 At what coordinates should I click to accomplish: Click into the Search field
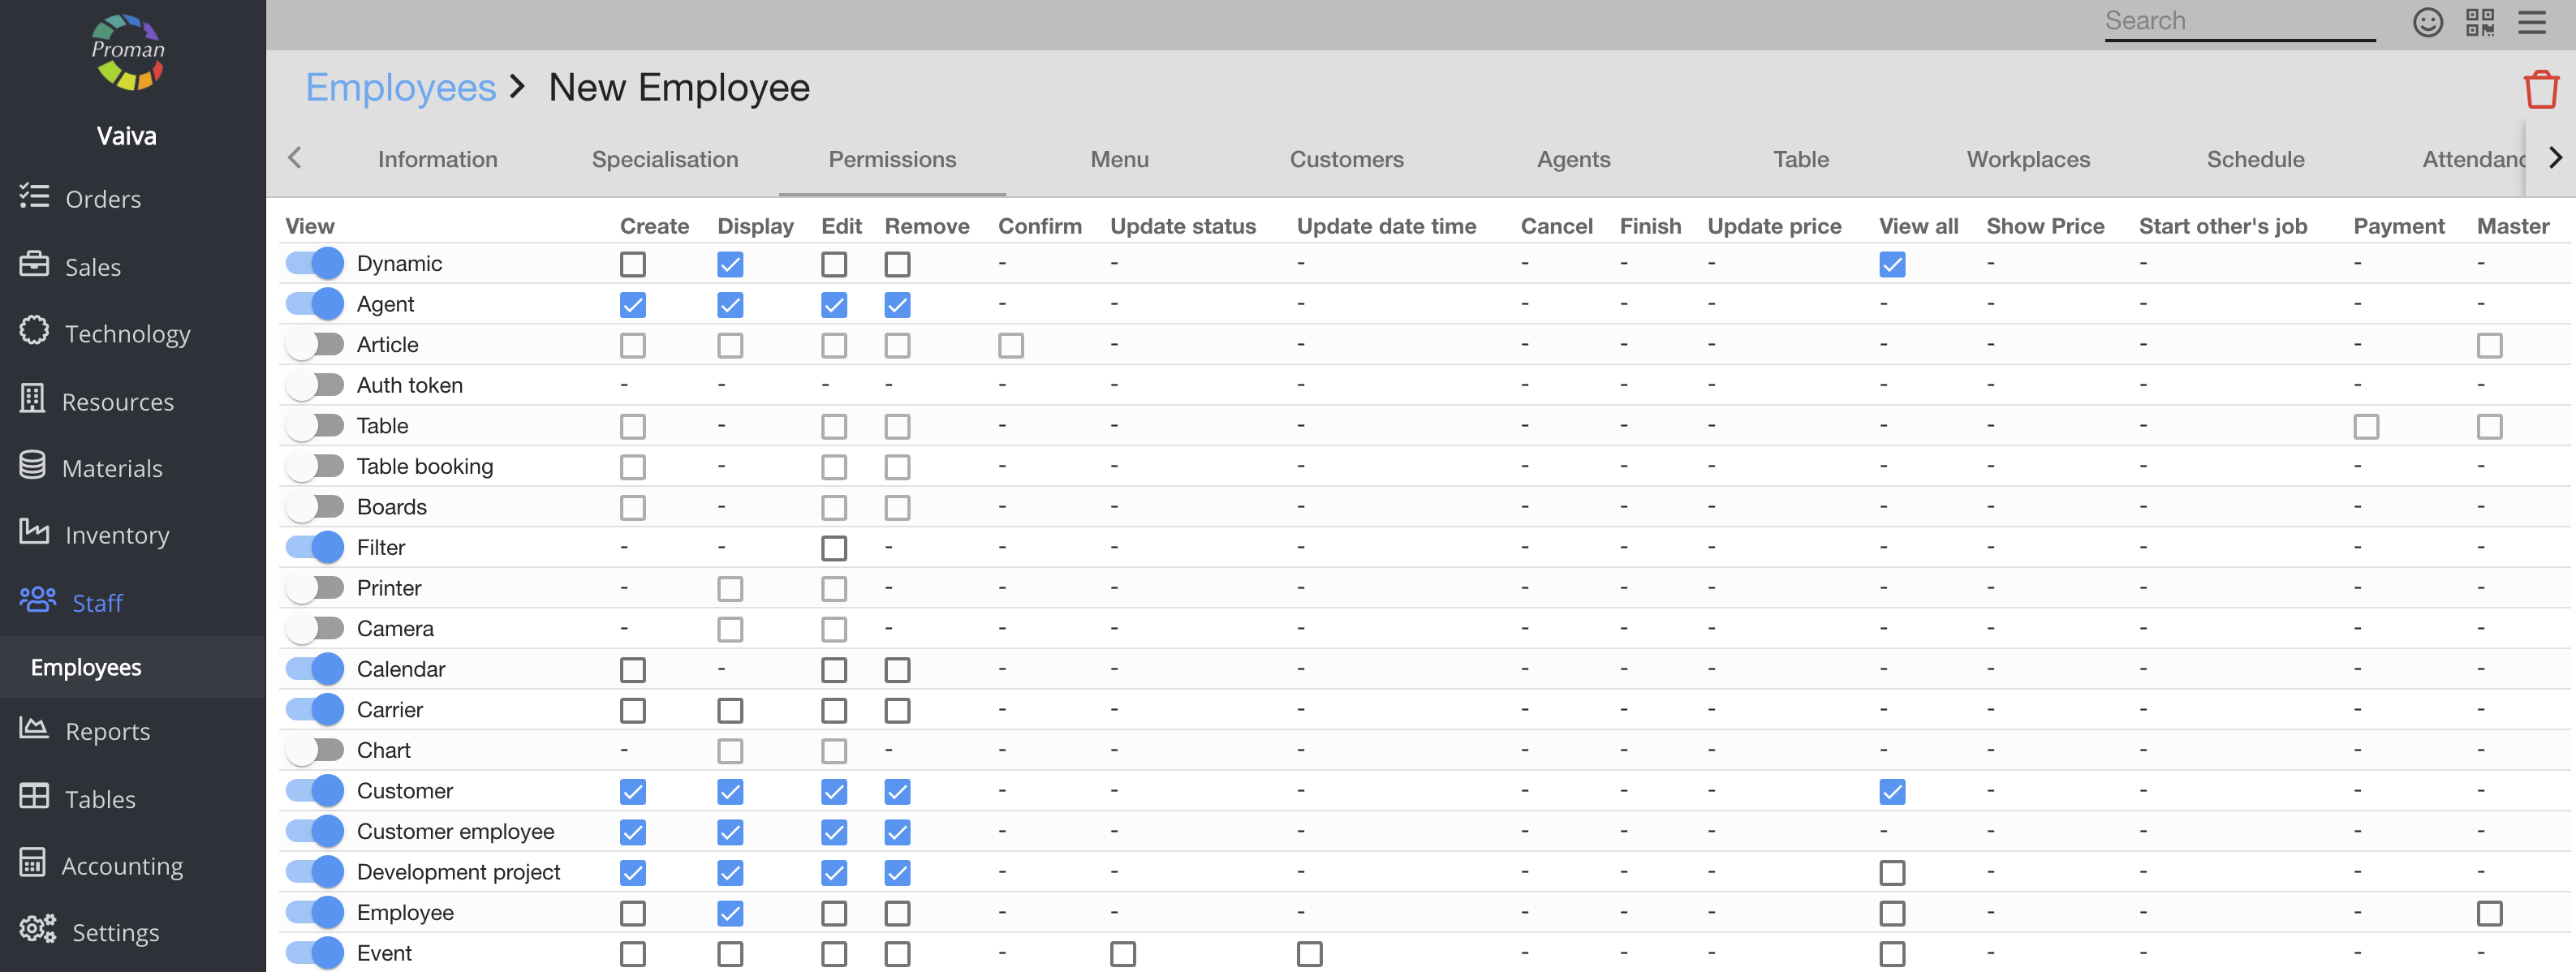(x=2238, y=21)
